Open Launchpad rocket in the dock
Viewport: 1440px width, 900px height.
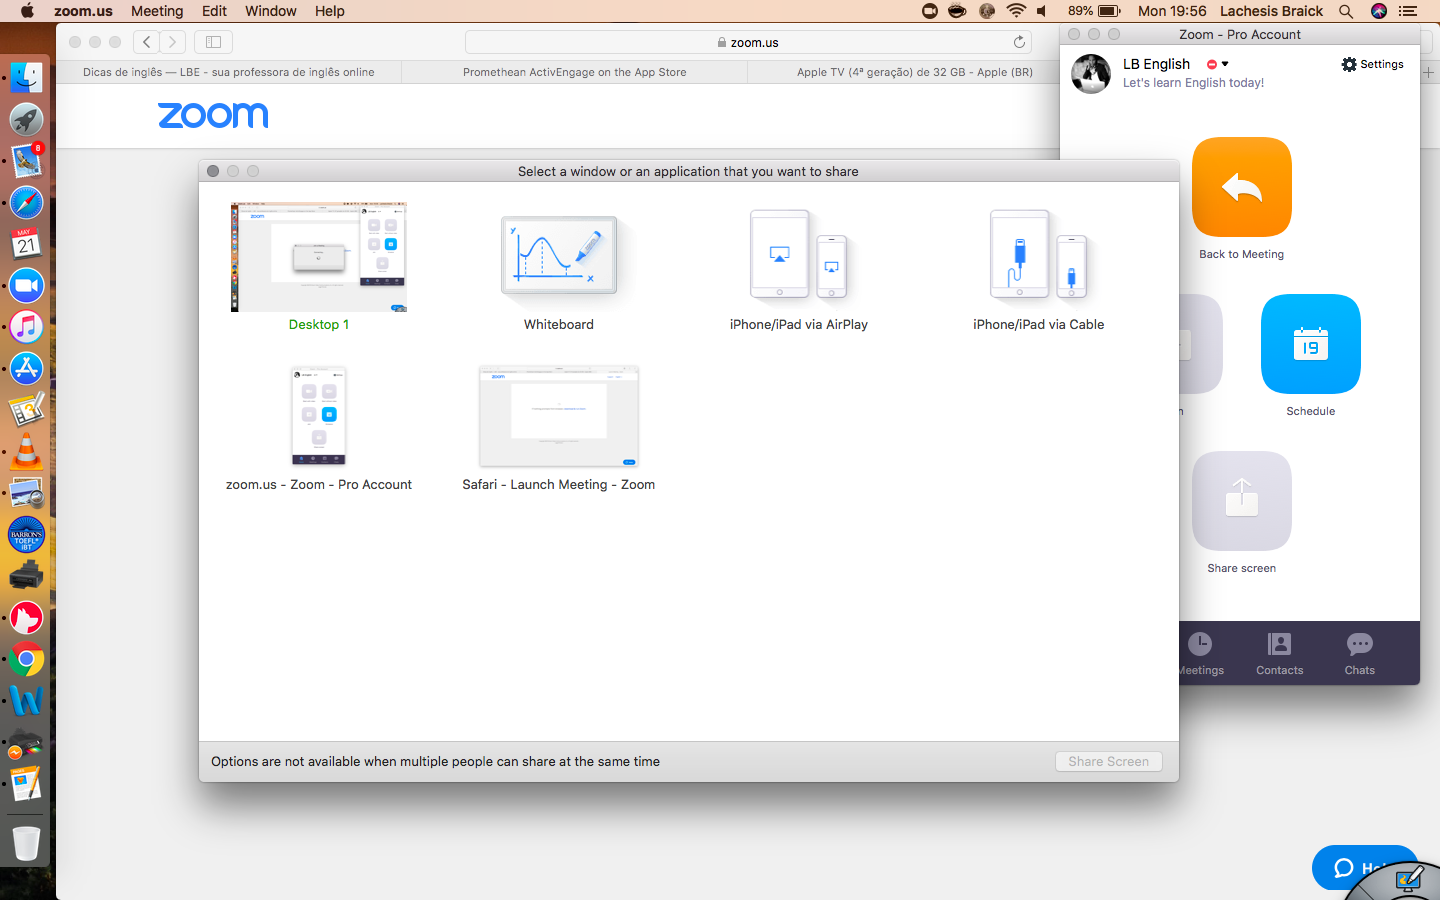27,119
